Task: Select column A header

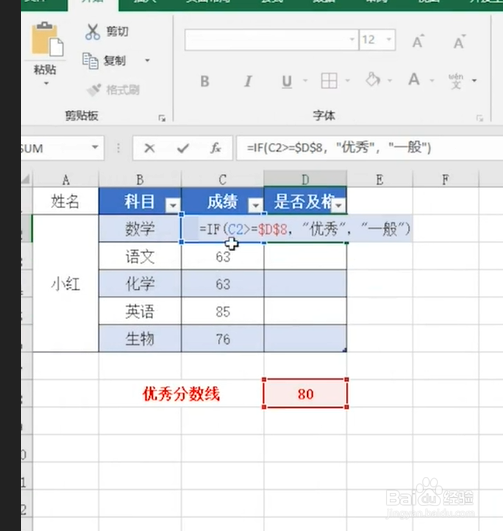Action: click(66, 179)
